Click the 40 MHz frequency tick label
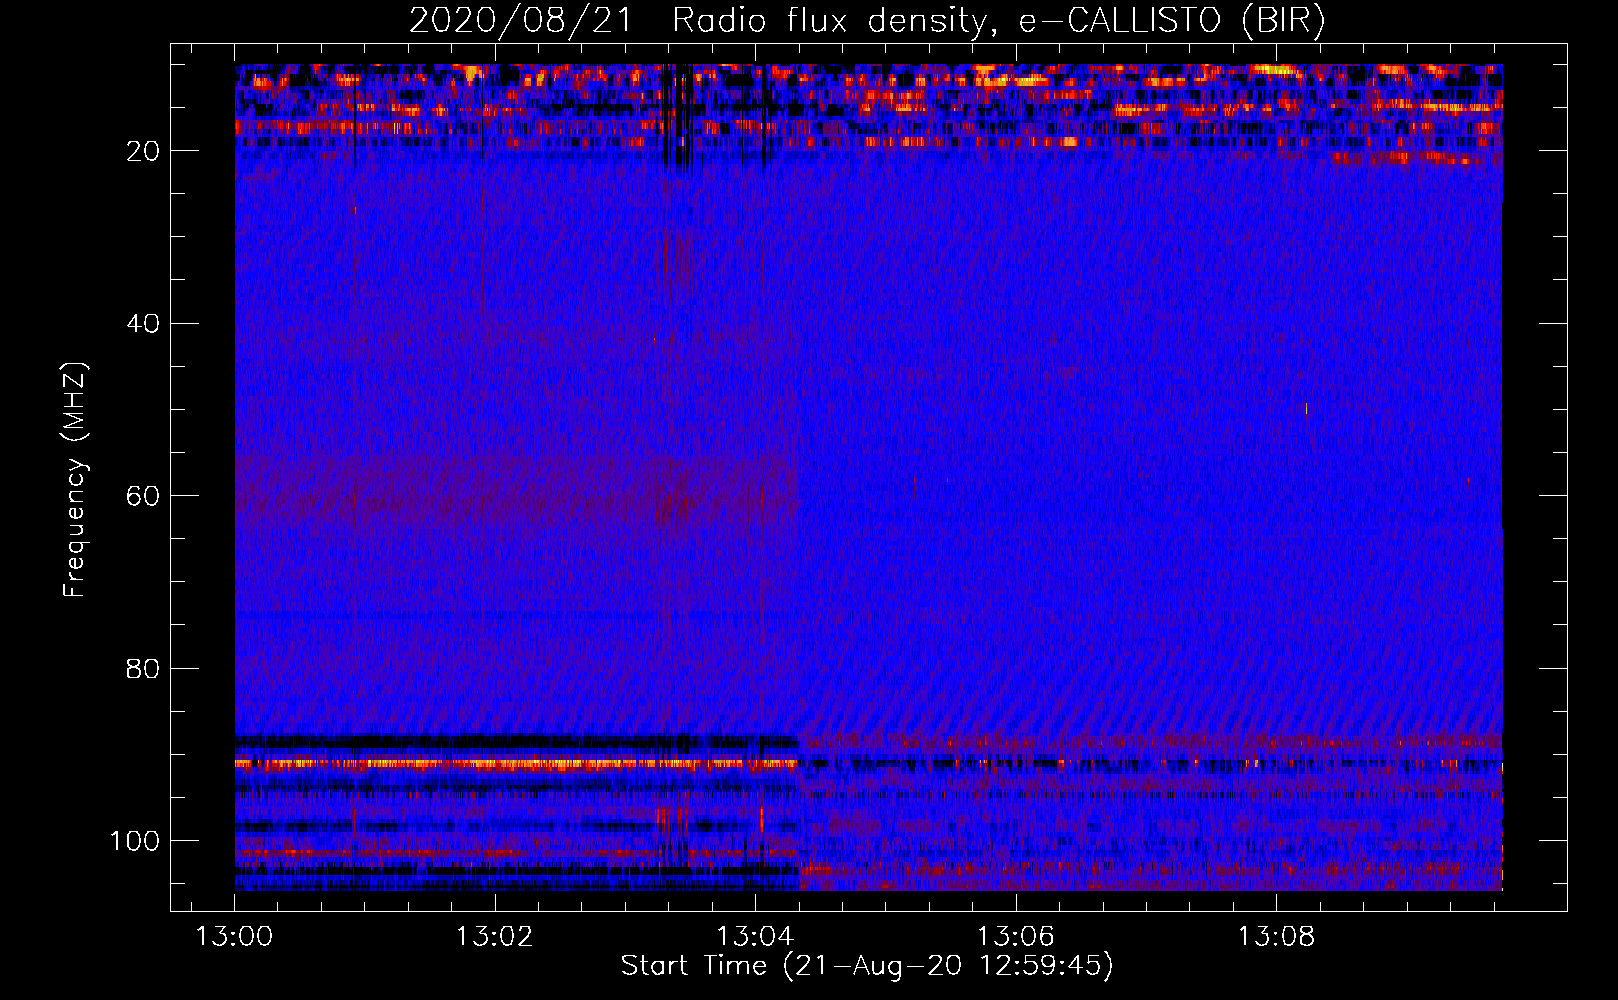1618x1000 pixels. tap(143, 324)
